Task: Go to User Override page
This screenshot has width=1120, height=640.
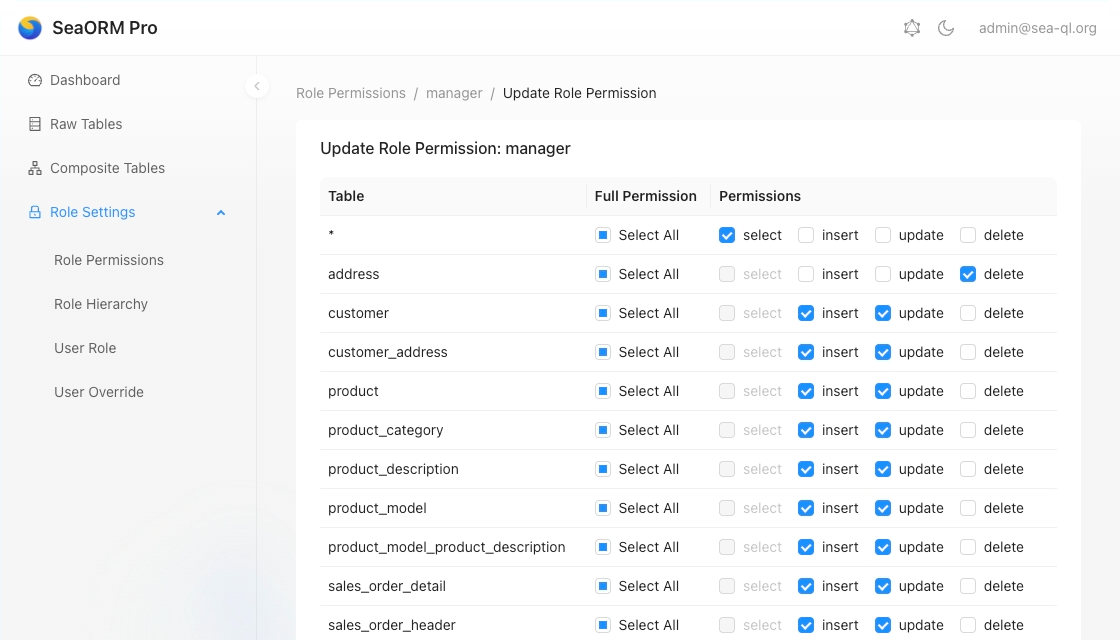Action: tap(99, 392)
